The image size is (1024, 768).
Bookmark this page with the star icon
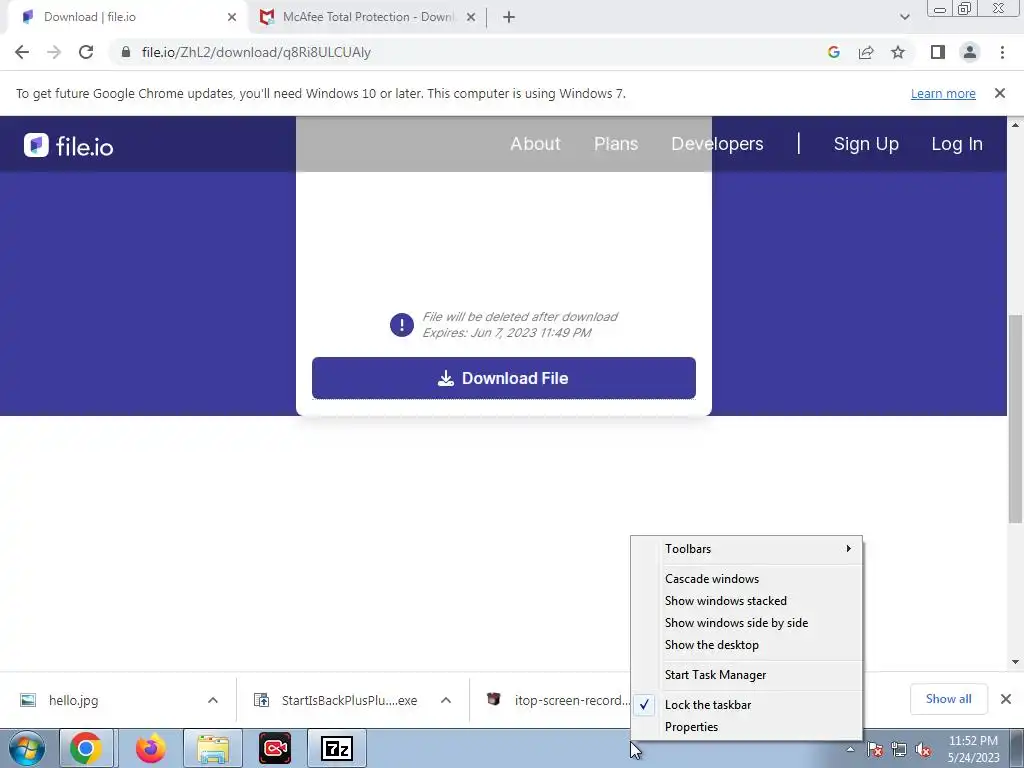coord(898,52)
